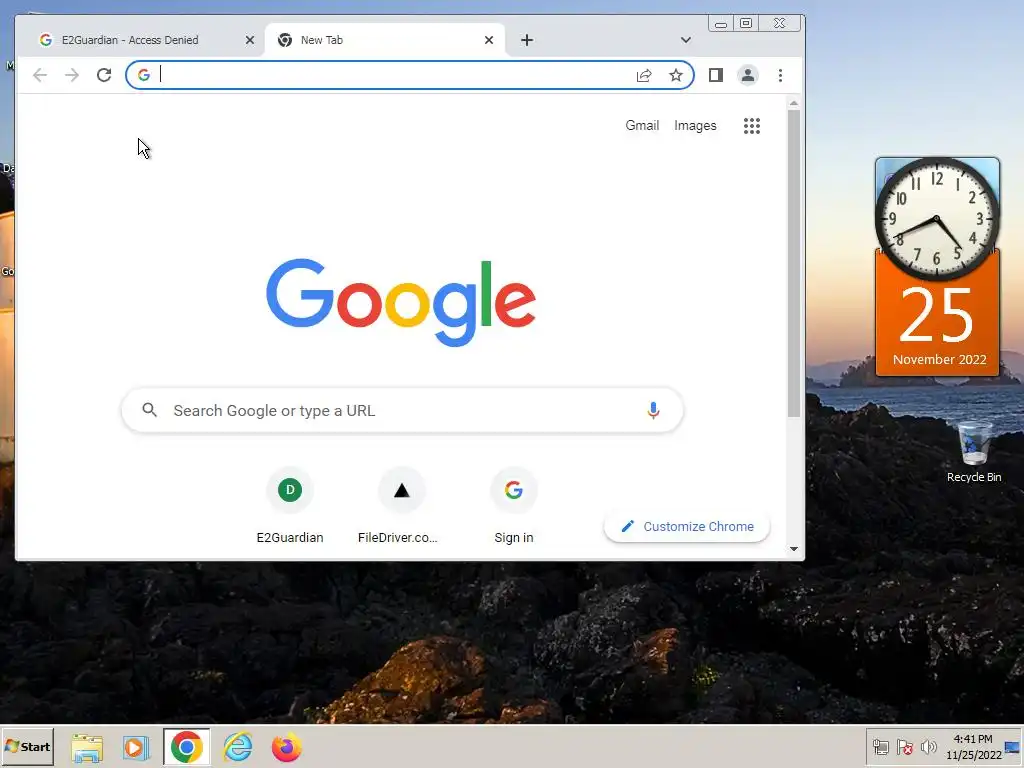The width and height of the screenshot is (1024, 768).
Task: Click the Show desktop button
Action: (x=1014, y=746)
